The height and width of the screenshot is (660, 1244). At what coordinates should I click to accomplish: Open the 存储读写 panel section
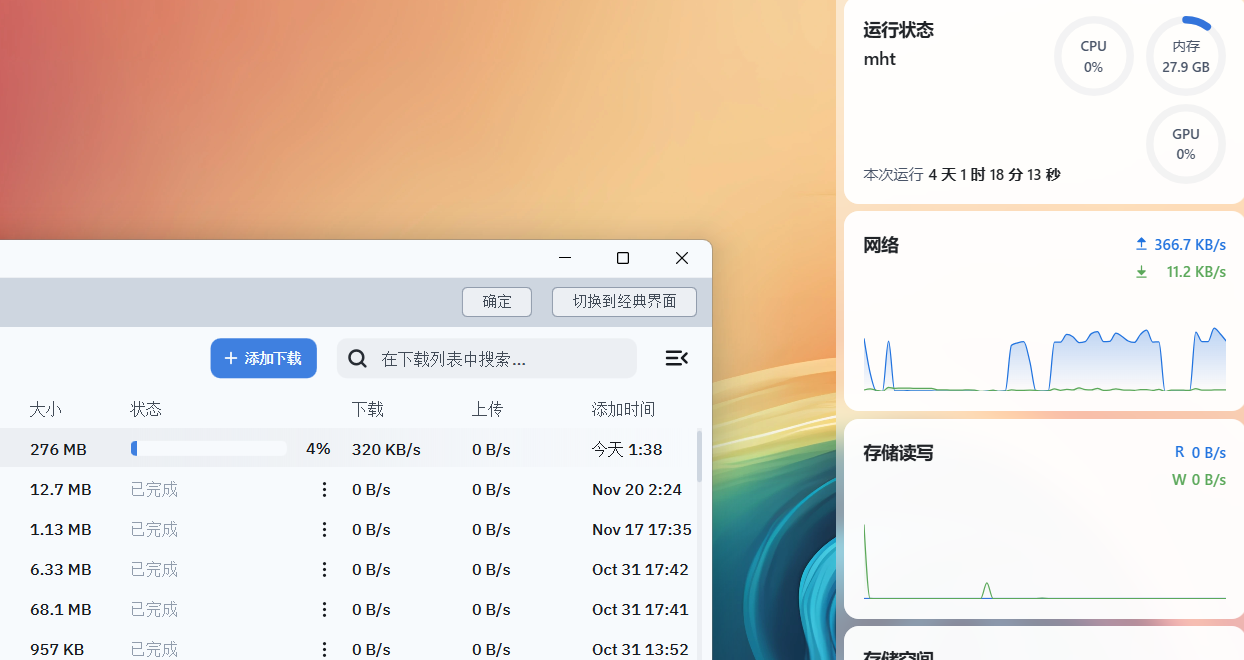[x=898, y=452]
